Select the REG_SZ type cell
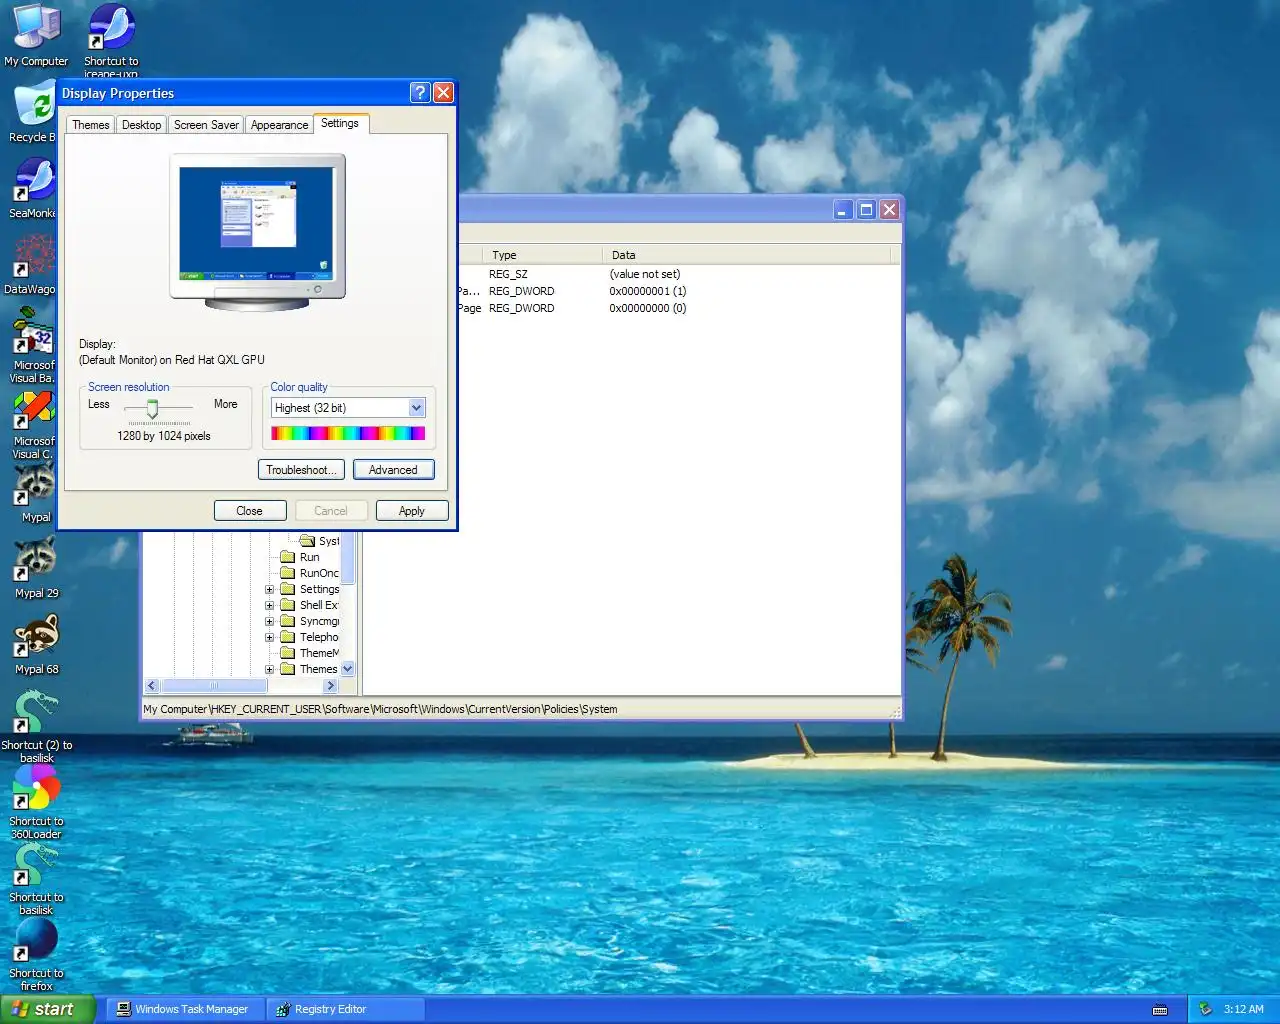The width and height of the screenshot is (1280, 1024). [508, 274]
